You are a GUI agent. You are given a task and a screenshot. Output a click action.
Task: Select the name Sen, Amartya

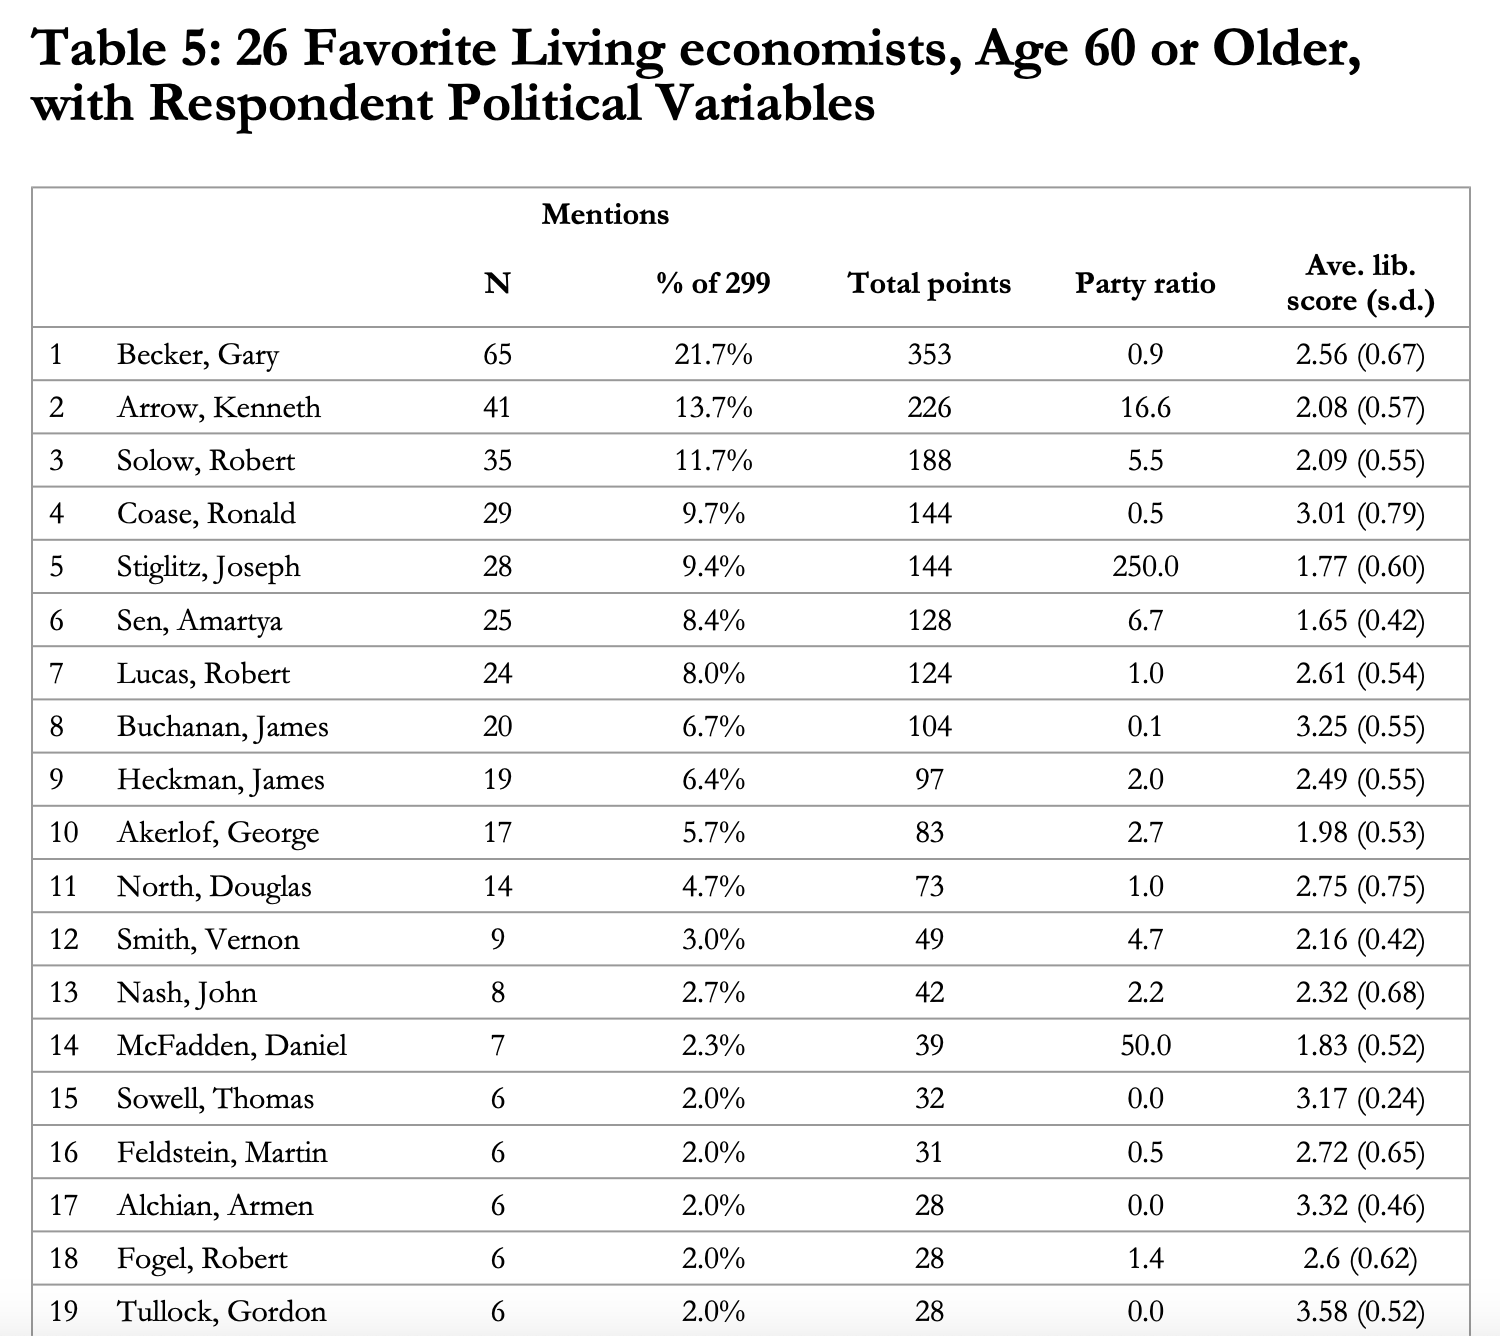click(x=199, y=621)
